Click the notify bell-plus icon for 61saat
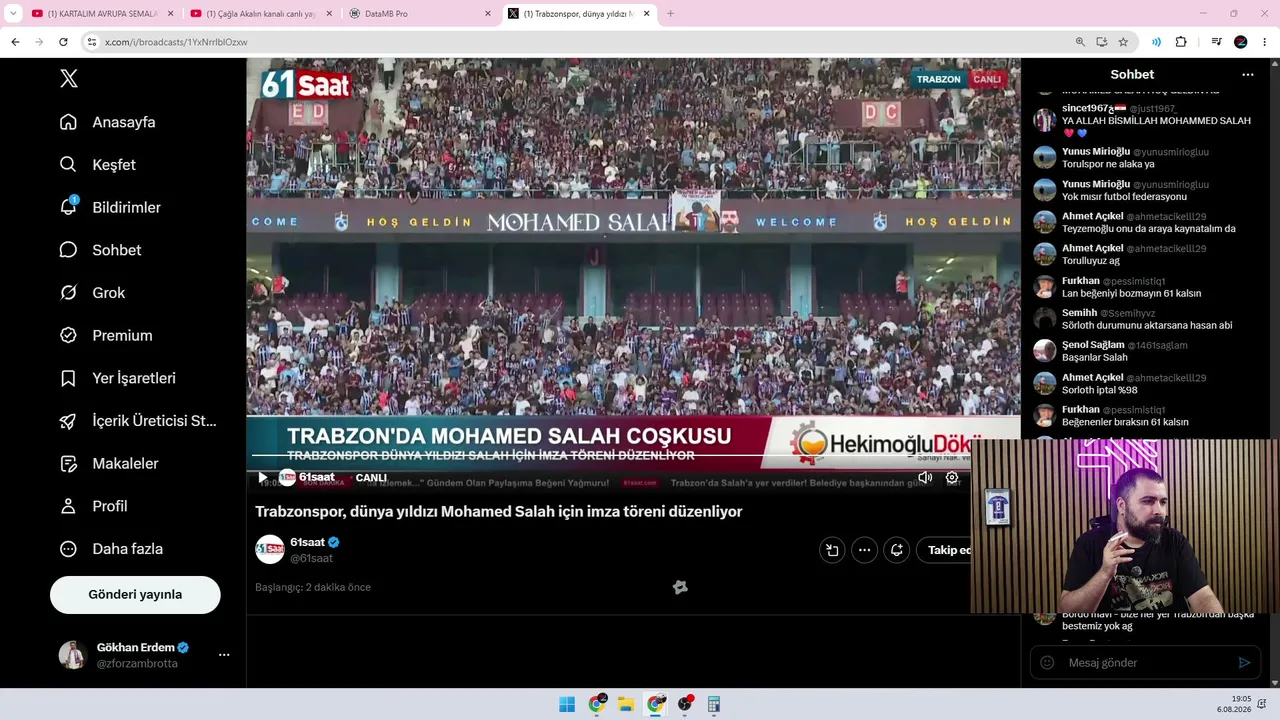 (897, 550)
